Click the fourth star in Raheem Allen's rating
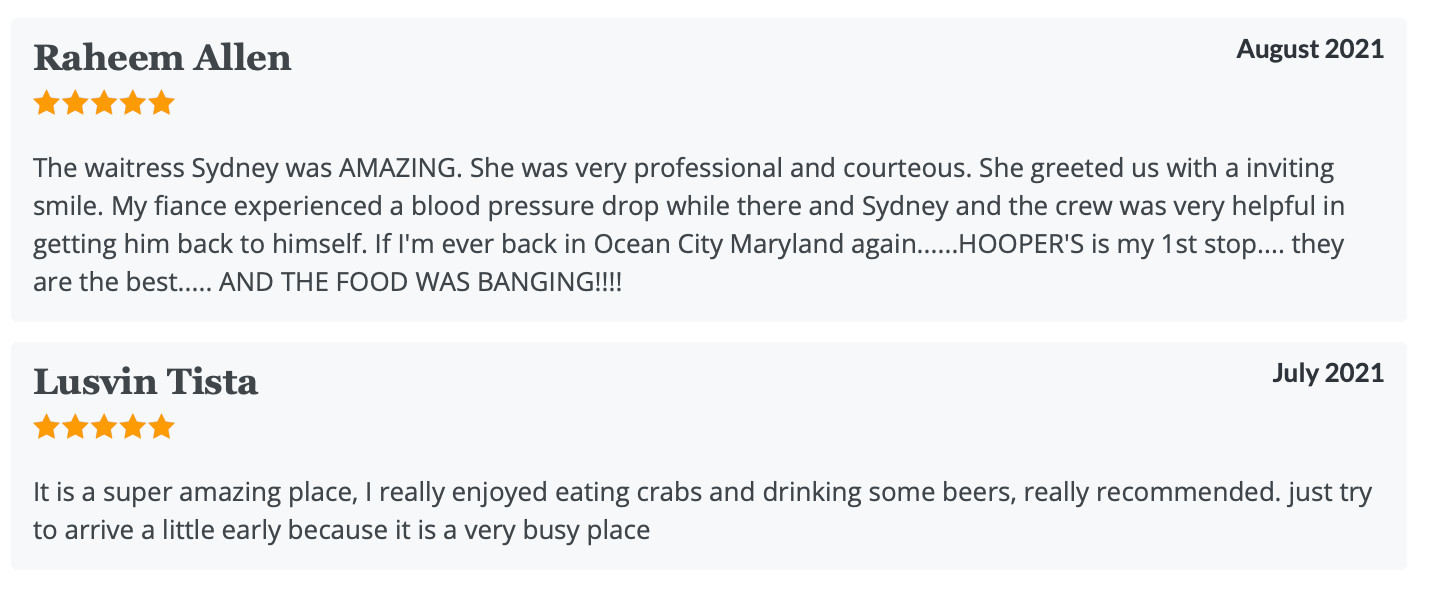 (133, 103)
